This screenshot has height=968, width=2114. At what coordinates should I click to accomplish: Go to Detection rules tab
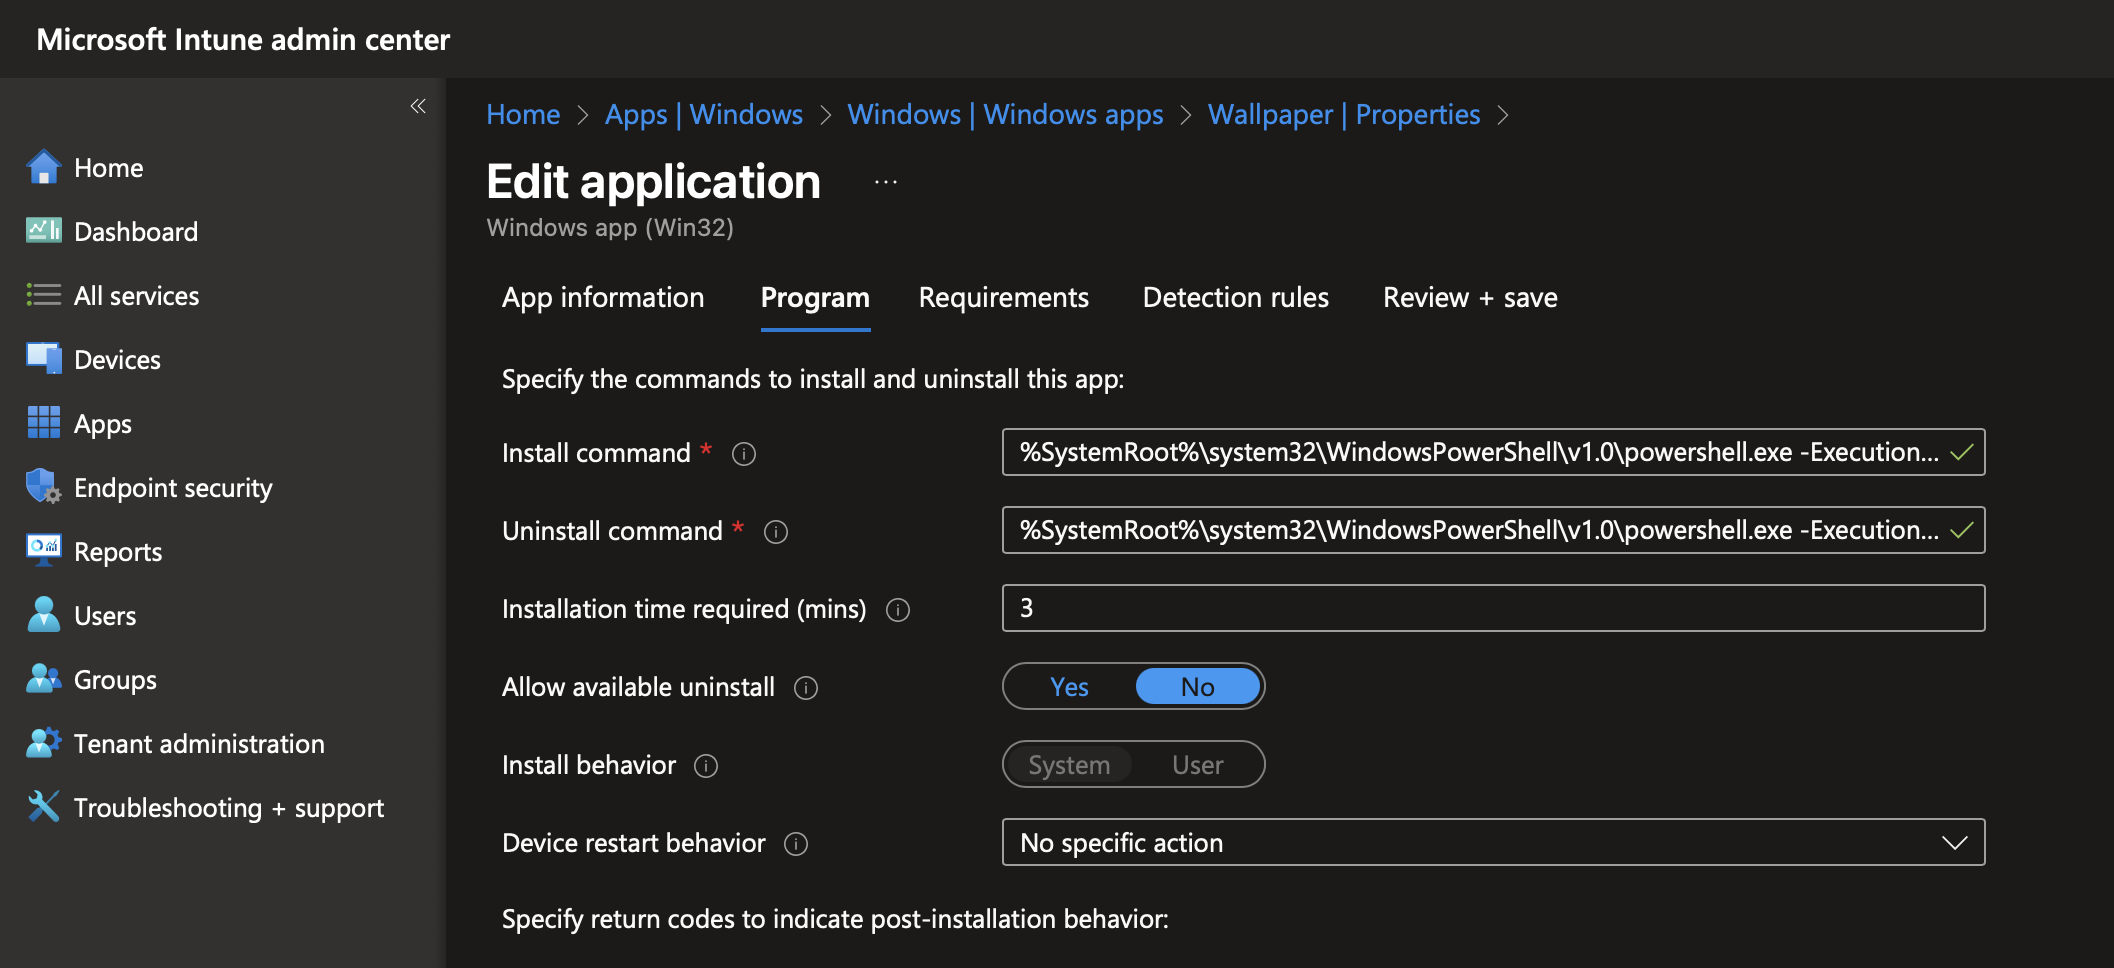(1236, 298)
